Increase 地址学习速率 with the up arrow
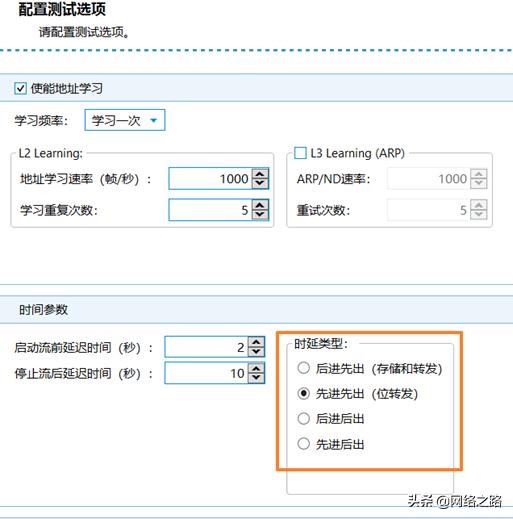This screenshot has height=519, width=513. (260, 174)
